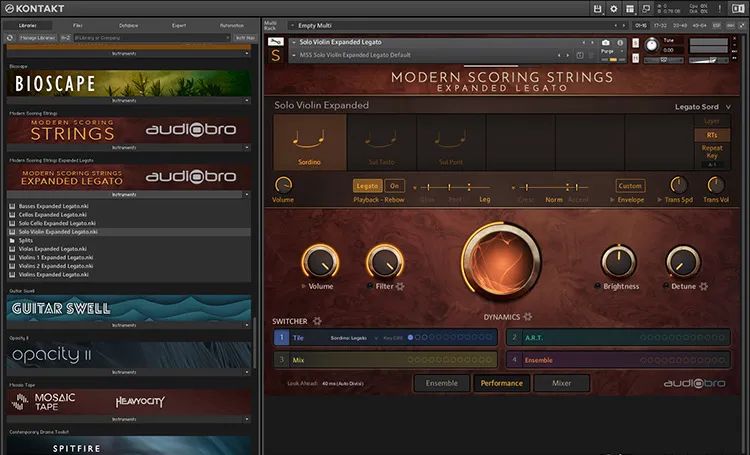Refresh the library list
This screenshot has height=455, width=750.
(10, 37)
